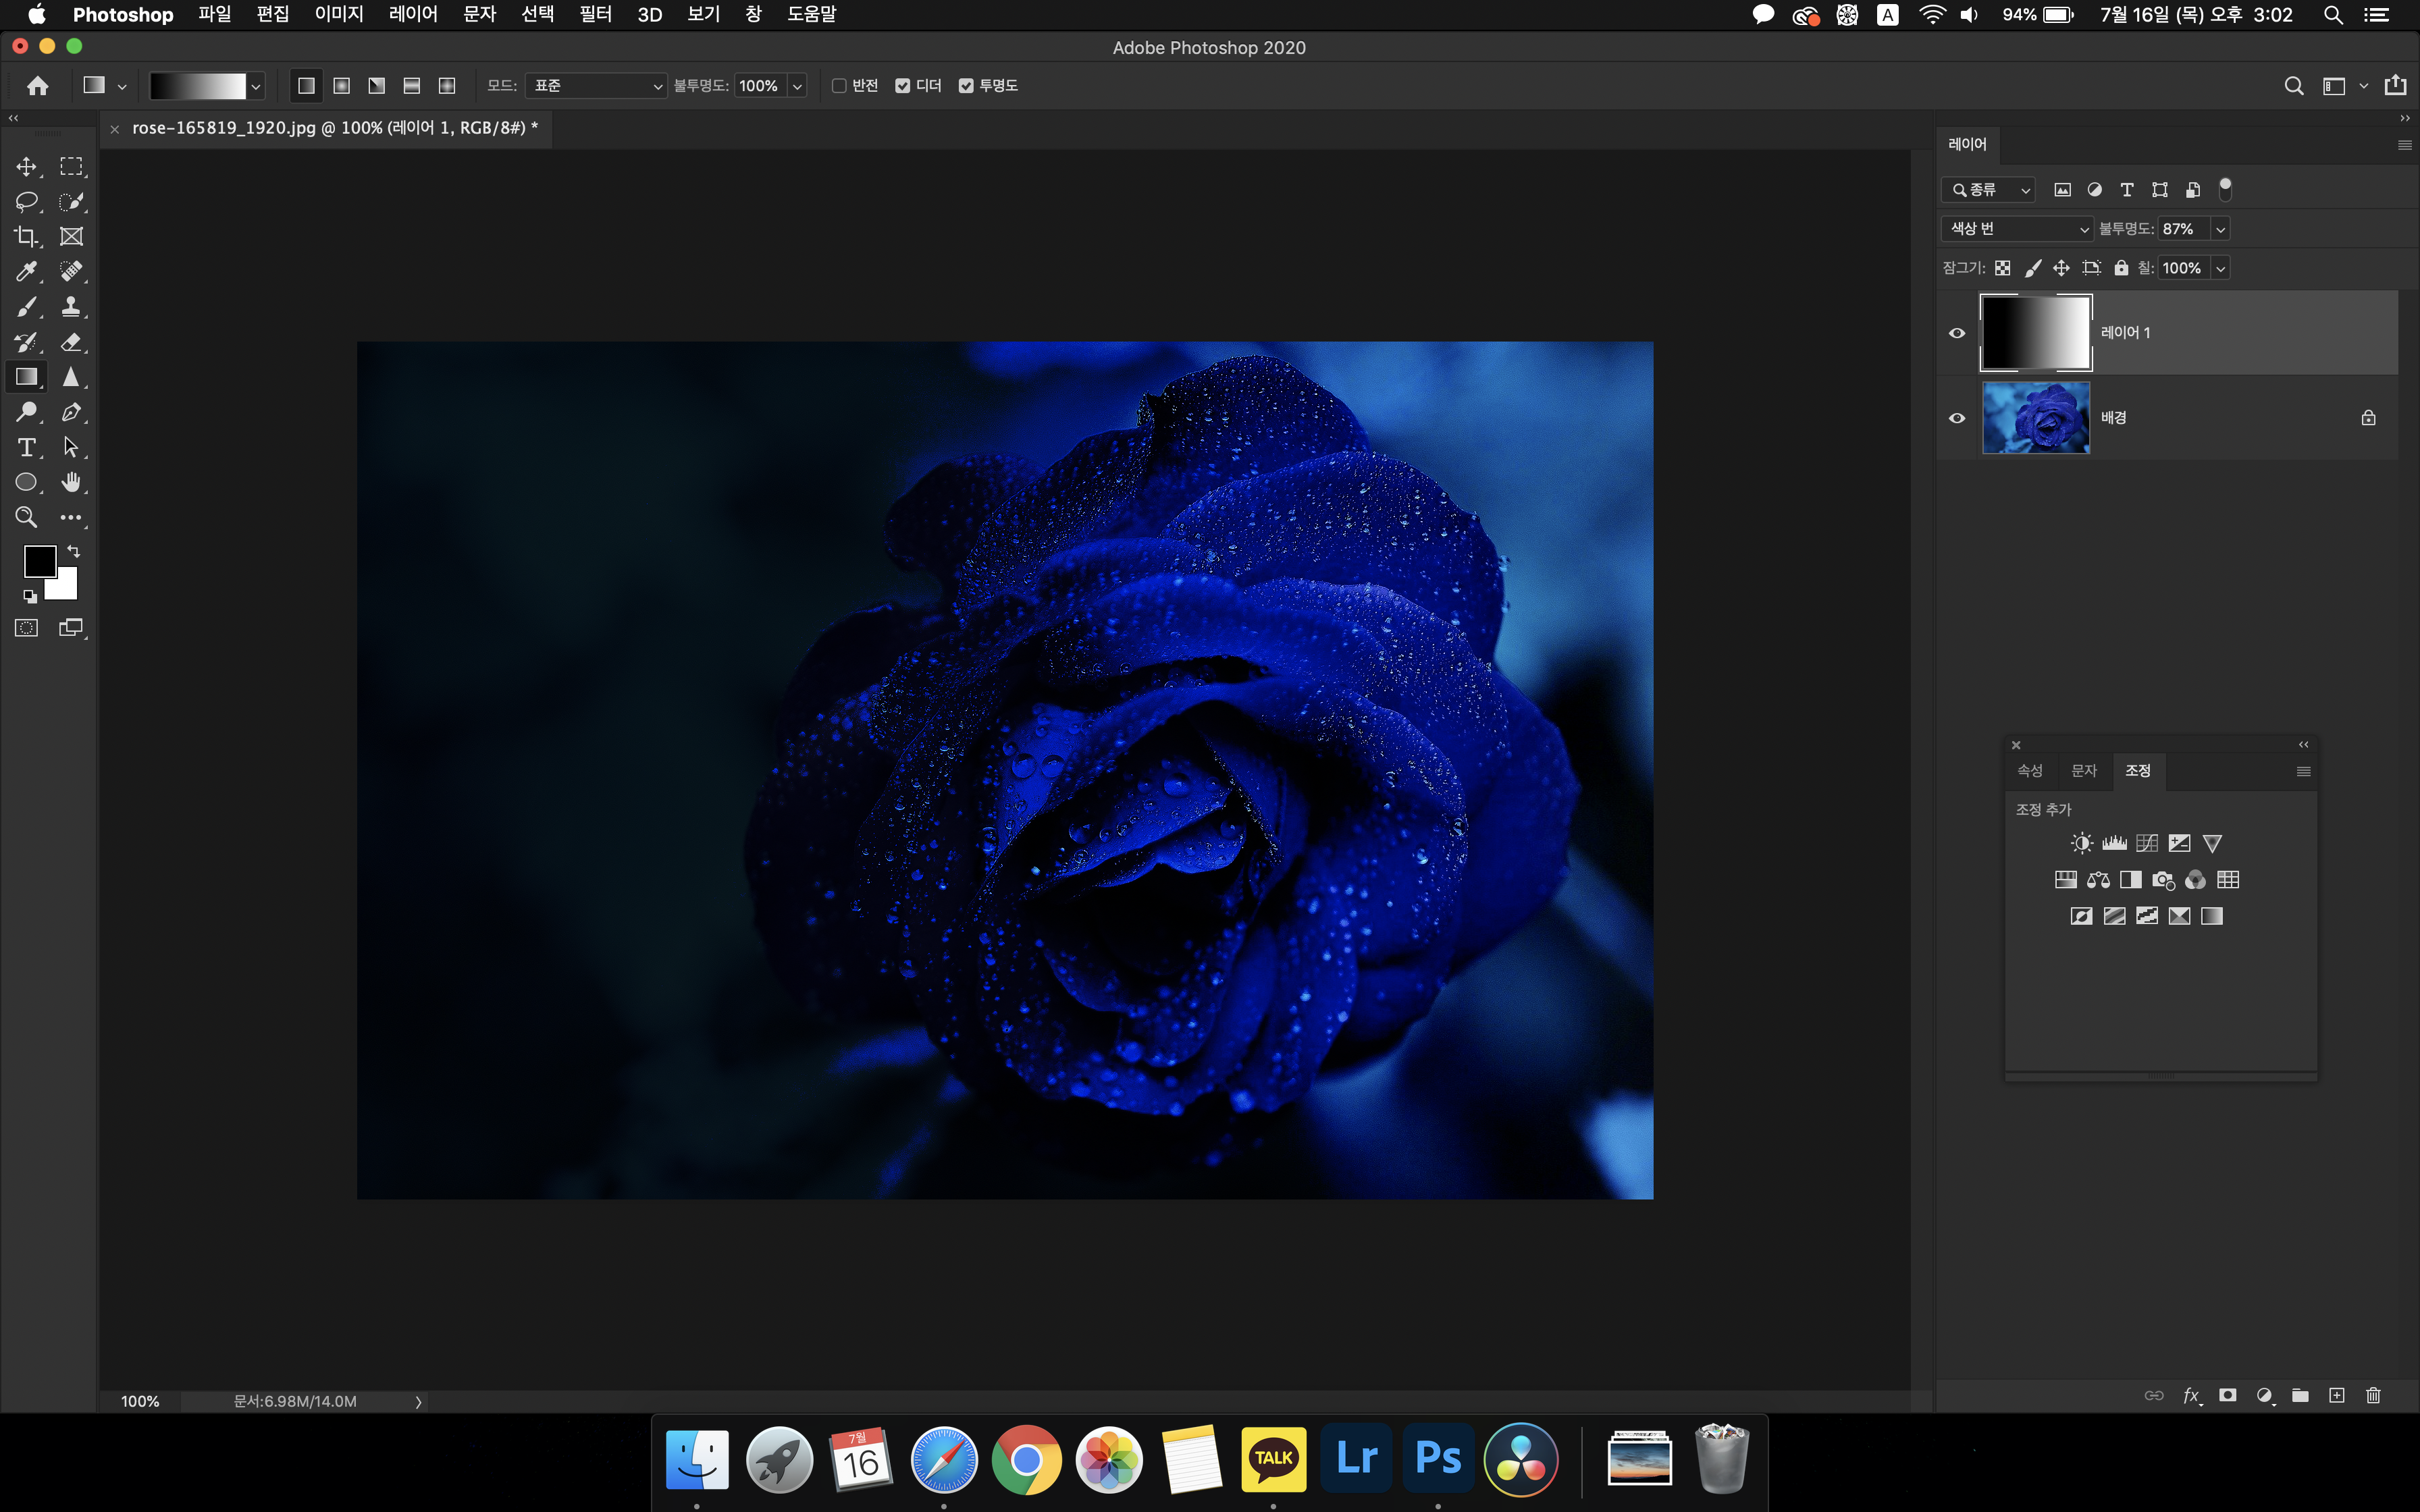Viewport: 2420px width, 1512px height.
Task: Select the Clone Stamp tool
Action: click(71, 307)
